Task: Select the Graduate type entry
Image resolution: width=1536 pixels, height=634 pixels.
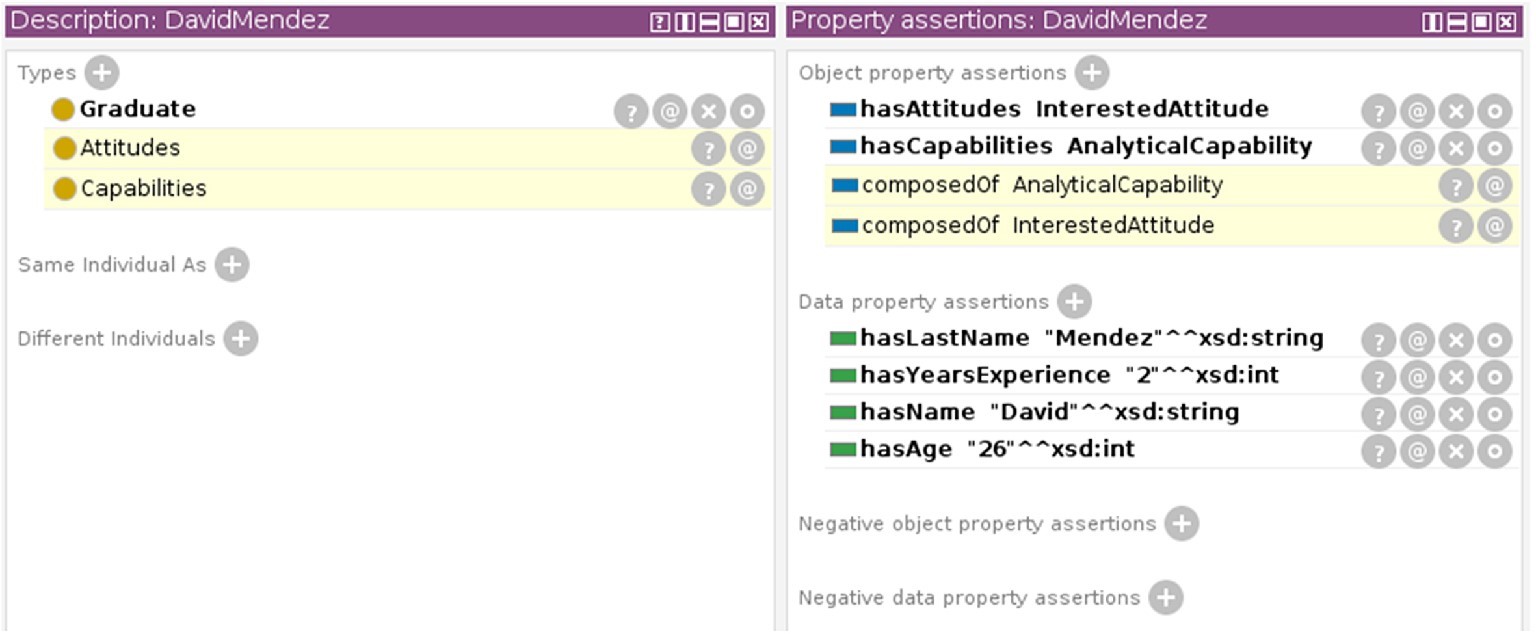Action: [x=407, y=109]
